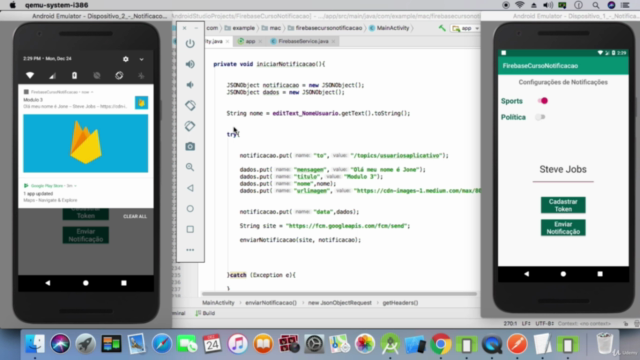
Task: Turn off the Sports switch on right phone
Action: (542, 101)
